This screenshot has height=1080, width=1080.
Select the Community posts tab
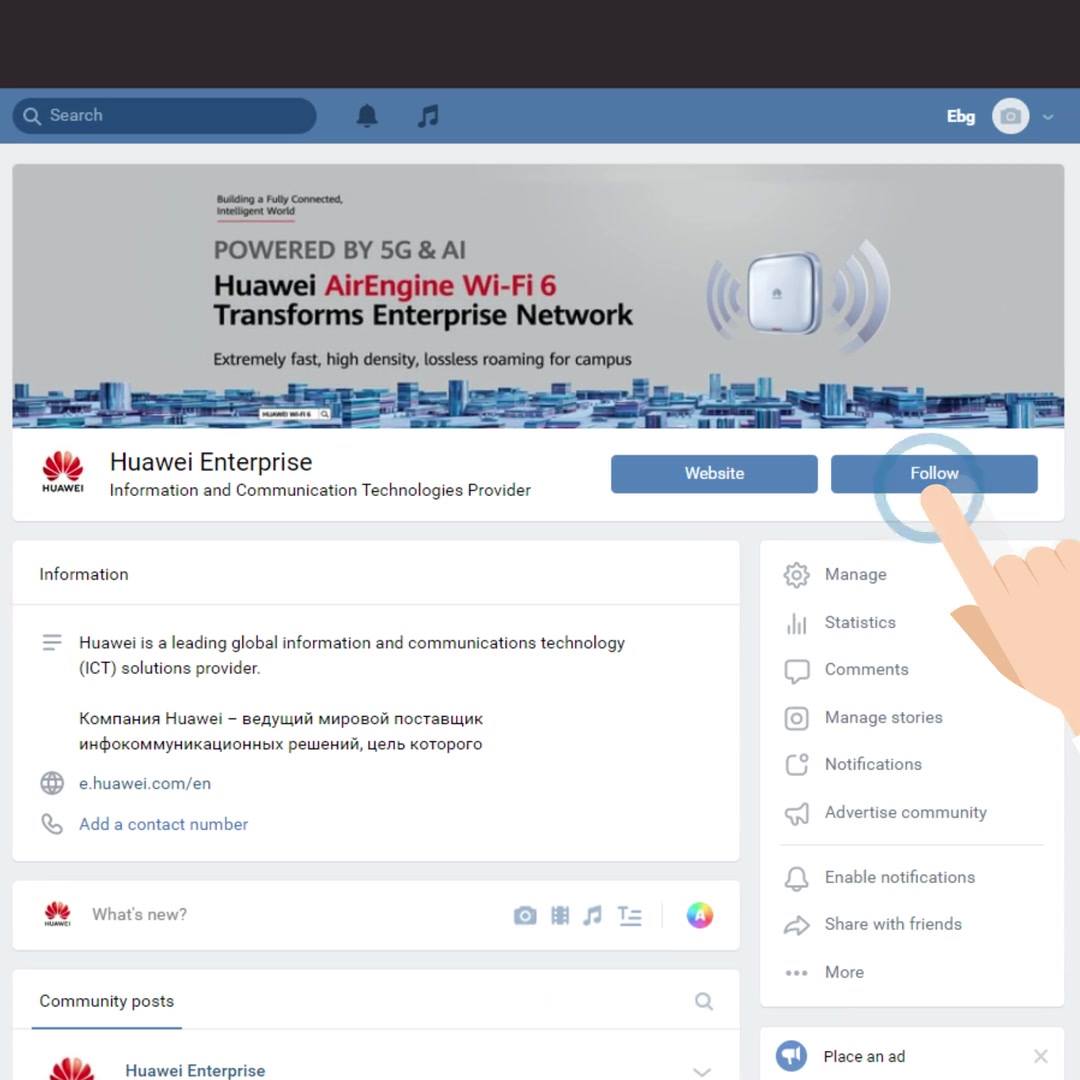(x=107, y=1001)
